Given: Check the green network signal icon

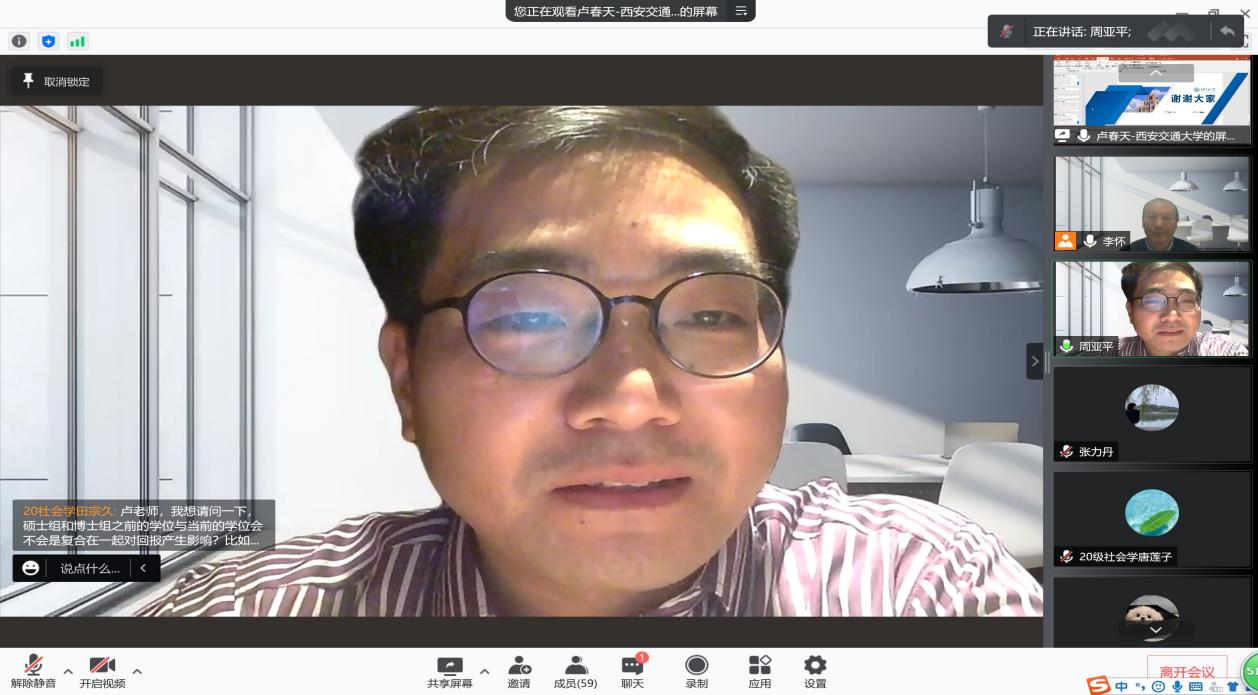Looking at the screenshot, I should tap(77, 41).
